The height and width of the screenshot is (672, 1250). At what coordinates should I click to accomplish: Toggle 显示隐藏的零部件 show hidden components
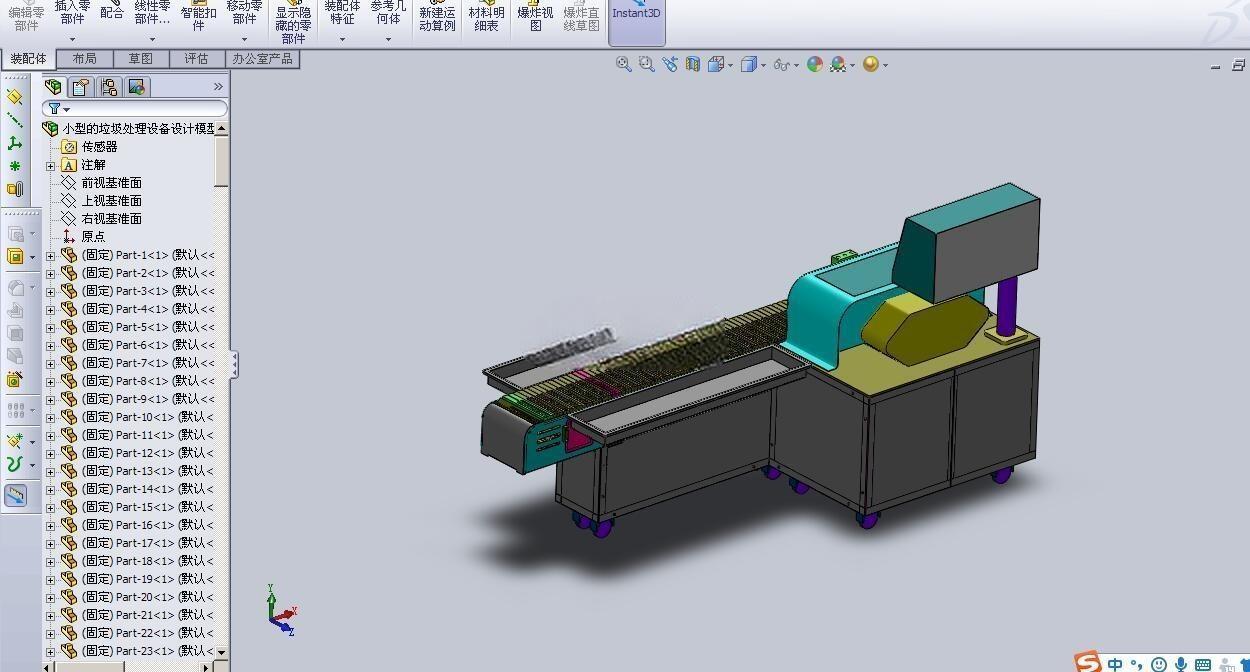[x=293, y=24]
